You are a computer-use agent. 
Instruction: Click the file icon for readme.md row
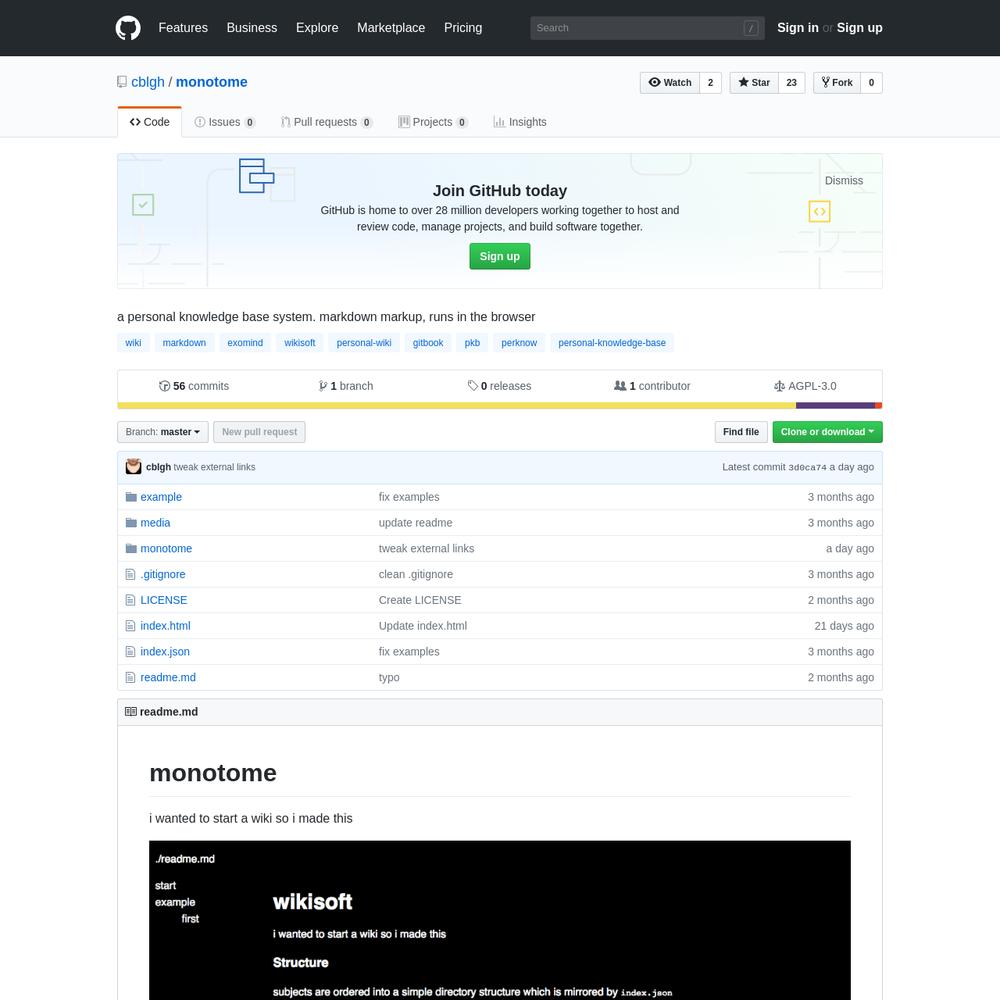click(130, 677)
